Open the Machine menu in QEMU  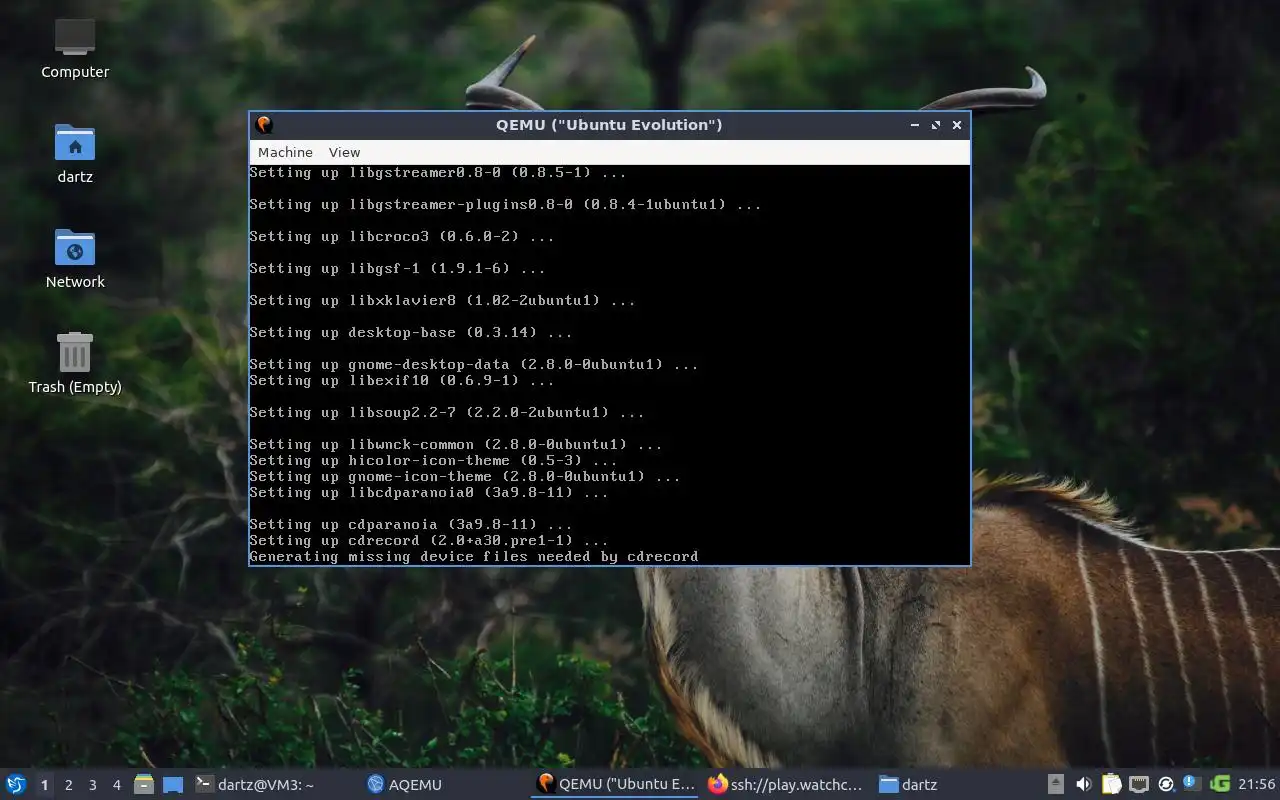pyautogui.click(x=285, y=152)
